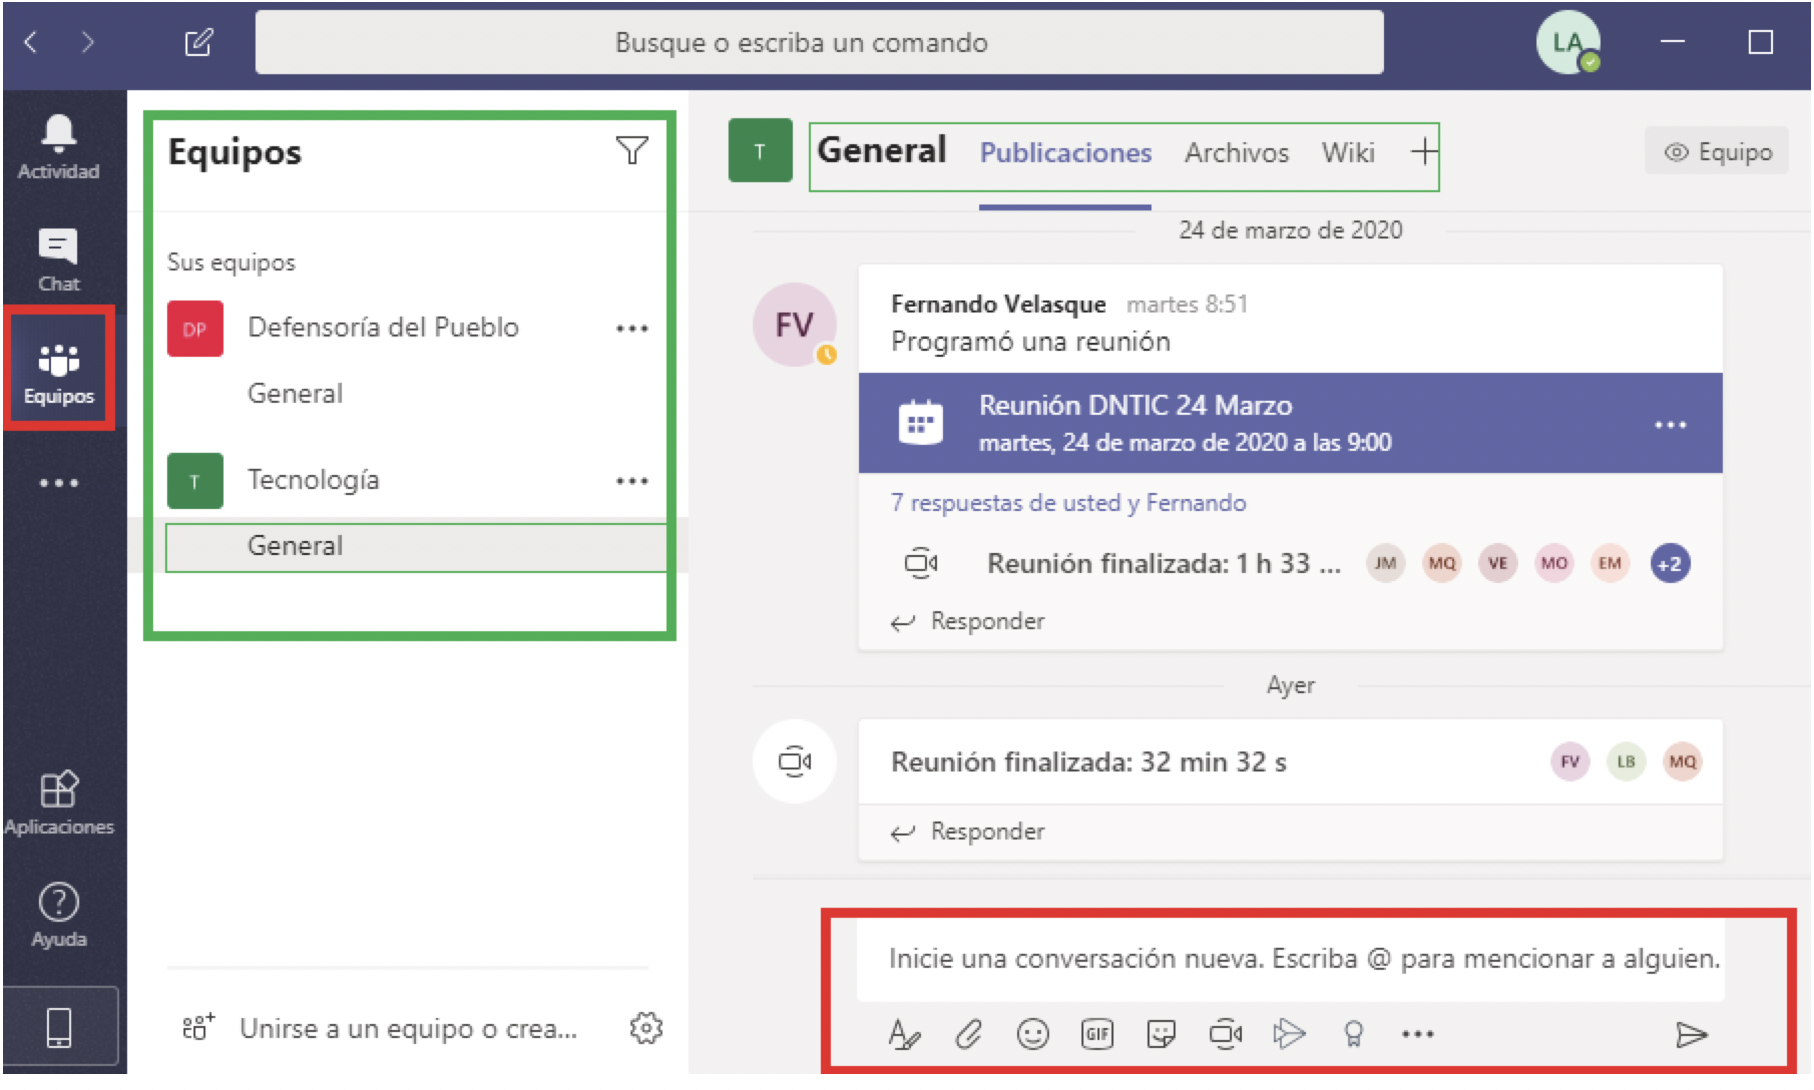
Task: Go forward with the right arrow
Action: [88, 42]
